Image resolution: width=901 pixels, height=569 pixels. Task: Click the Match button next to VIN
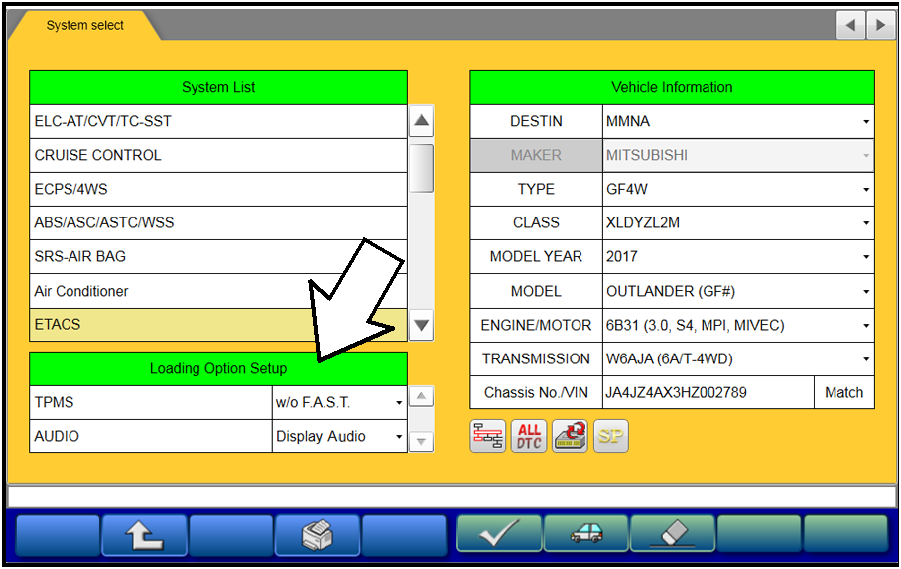click(843, 393)
